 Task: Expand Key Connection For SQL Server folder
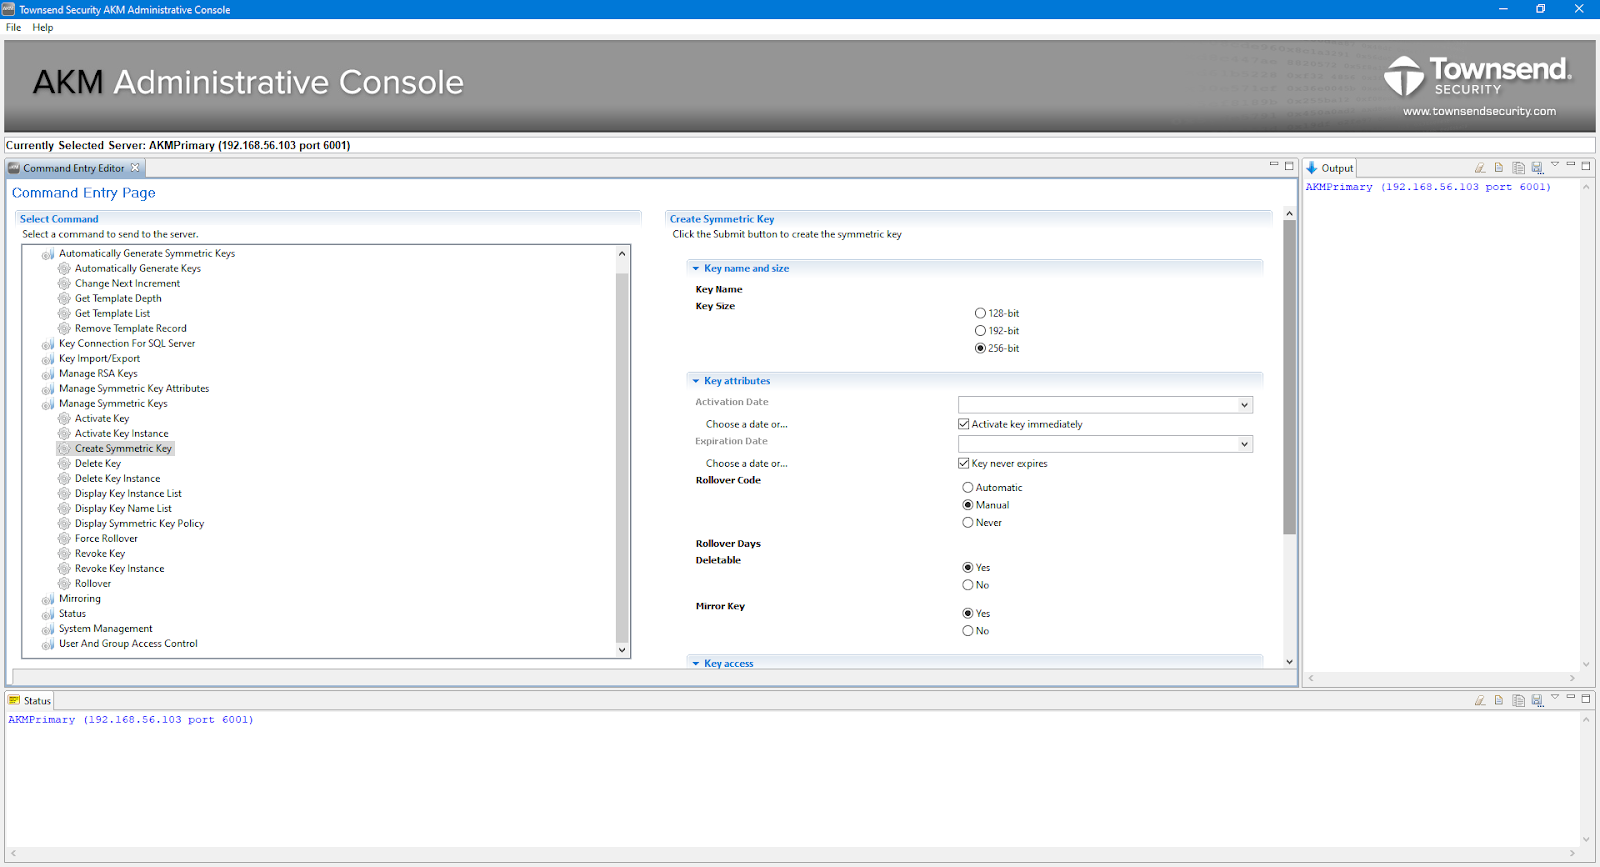pyautogui.click(x=47, y=344)
